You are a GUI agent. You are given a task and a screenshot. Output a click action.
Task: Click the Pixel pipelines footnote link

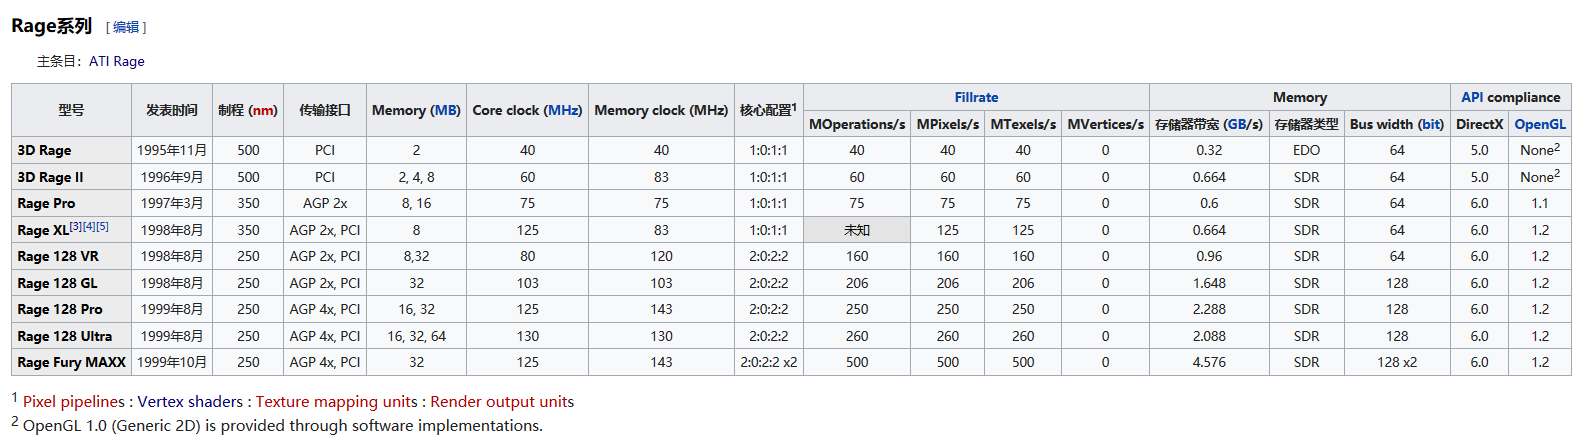pos(74,402)
